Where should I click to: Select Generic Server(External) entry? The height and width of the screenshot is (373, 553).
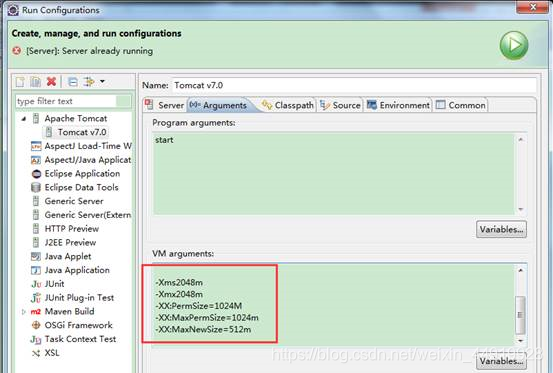[x=88, y=215]
